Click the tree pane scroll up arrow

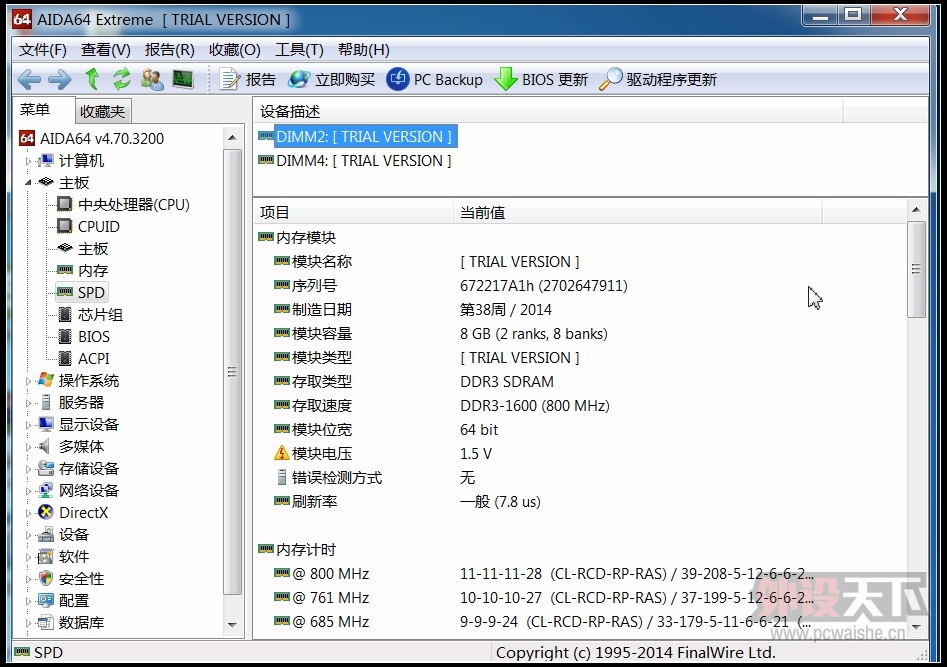(232, 138)
